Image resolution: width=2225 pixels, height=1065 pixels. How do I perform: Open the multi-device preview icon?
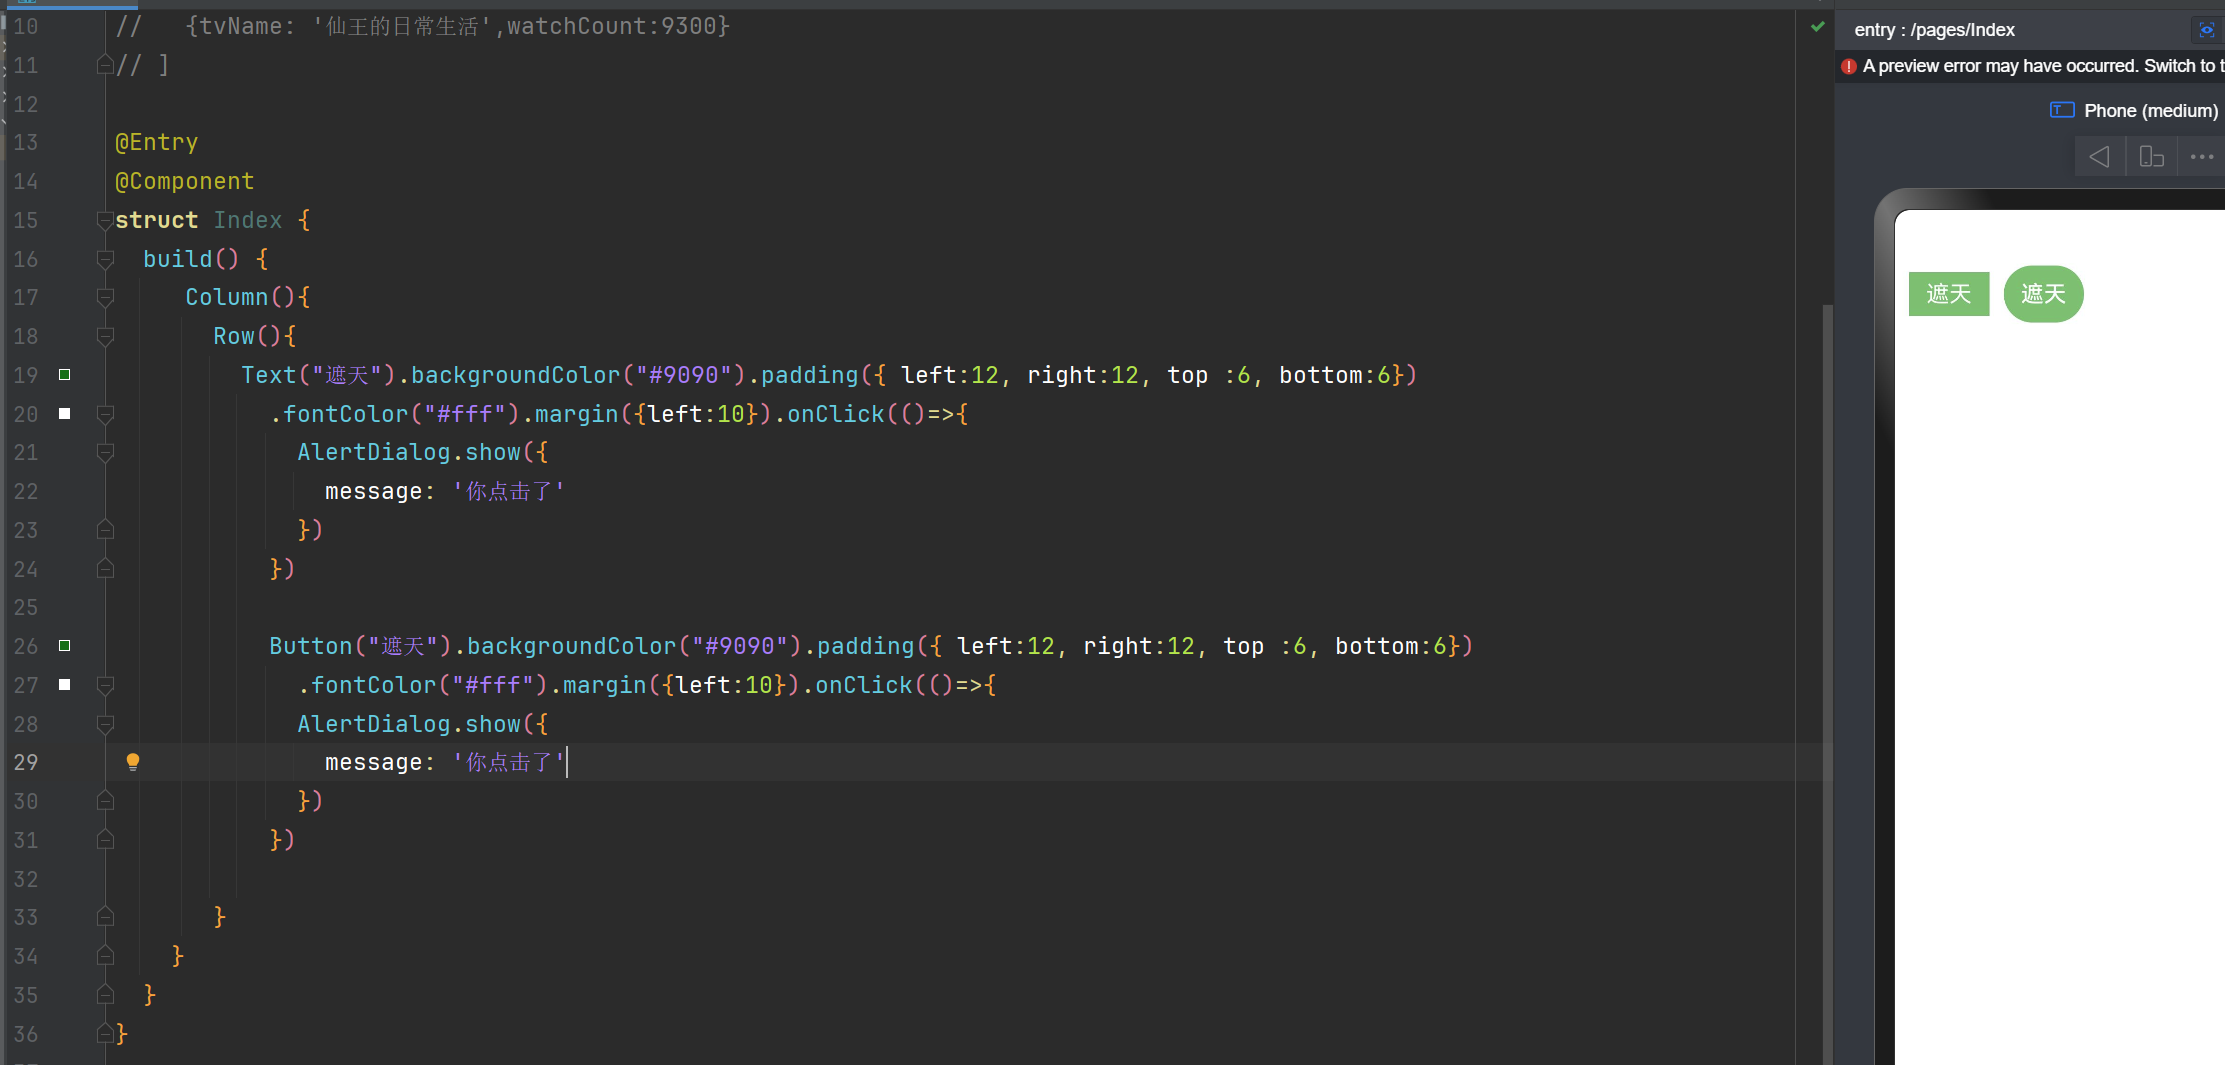[2151, 157]
